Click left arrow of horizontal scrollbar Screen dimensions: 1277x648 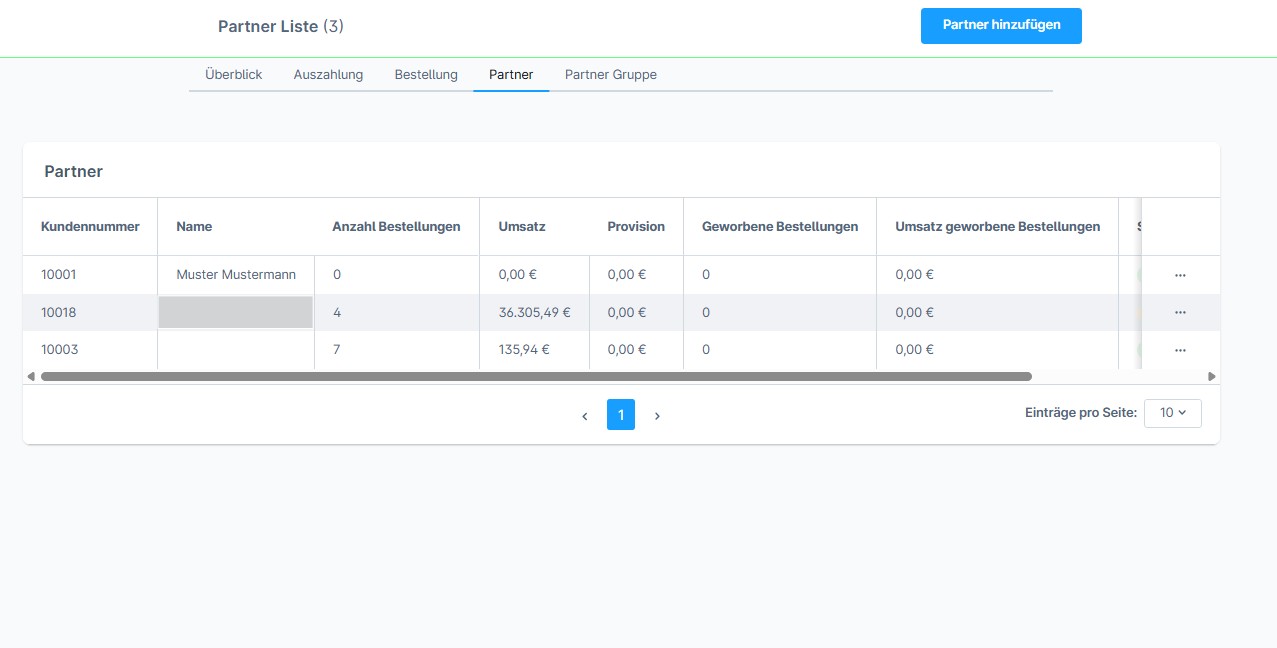tap(31, 377)
